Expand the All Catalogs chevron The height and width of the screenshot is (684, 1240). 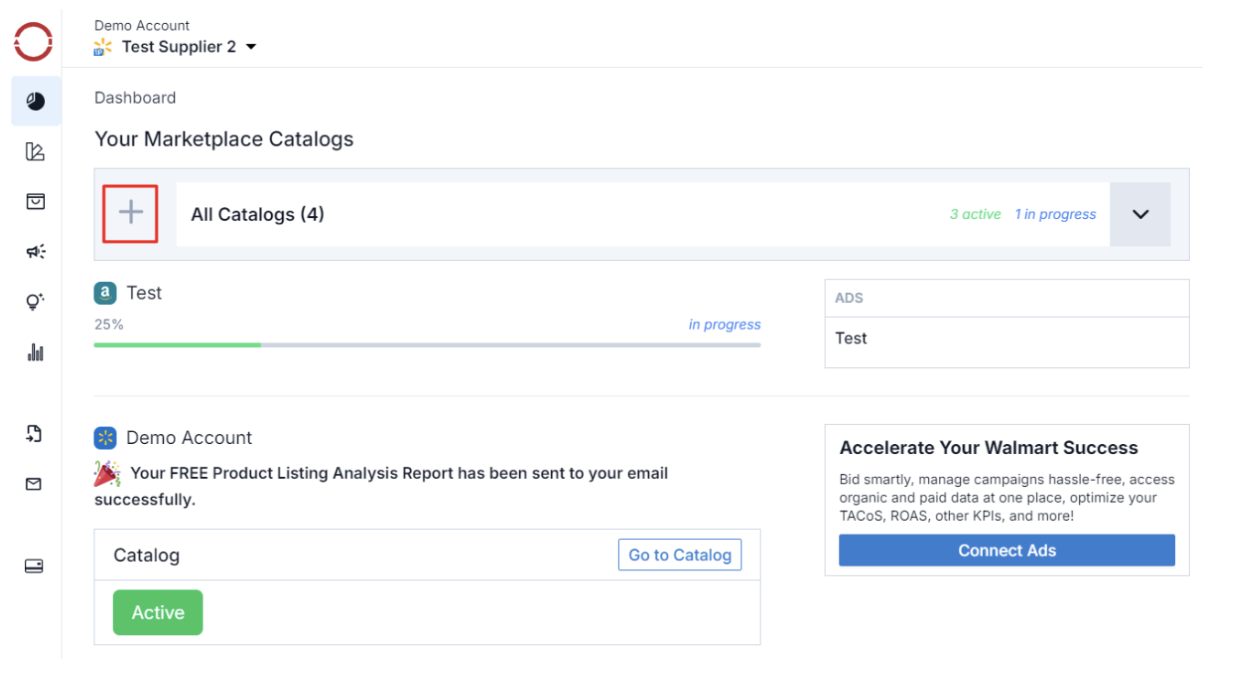click(x=1140, y=214)
